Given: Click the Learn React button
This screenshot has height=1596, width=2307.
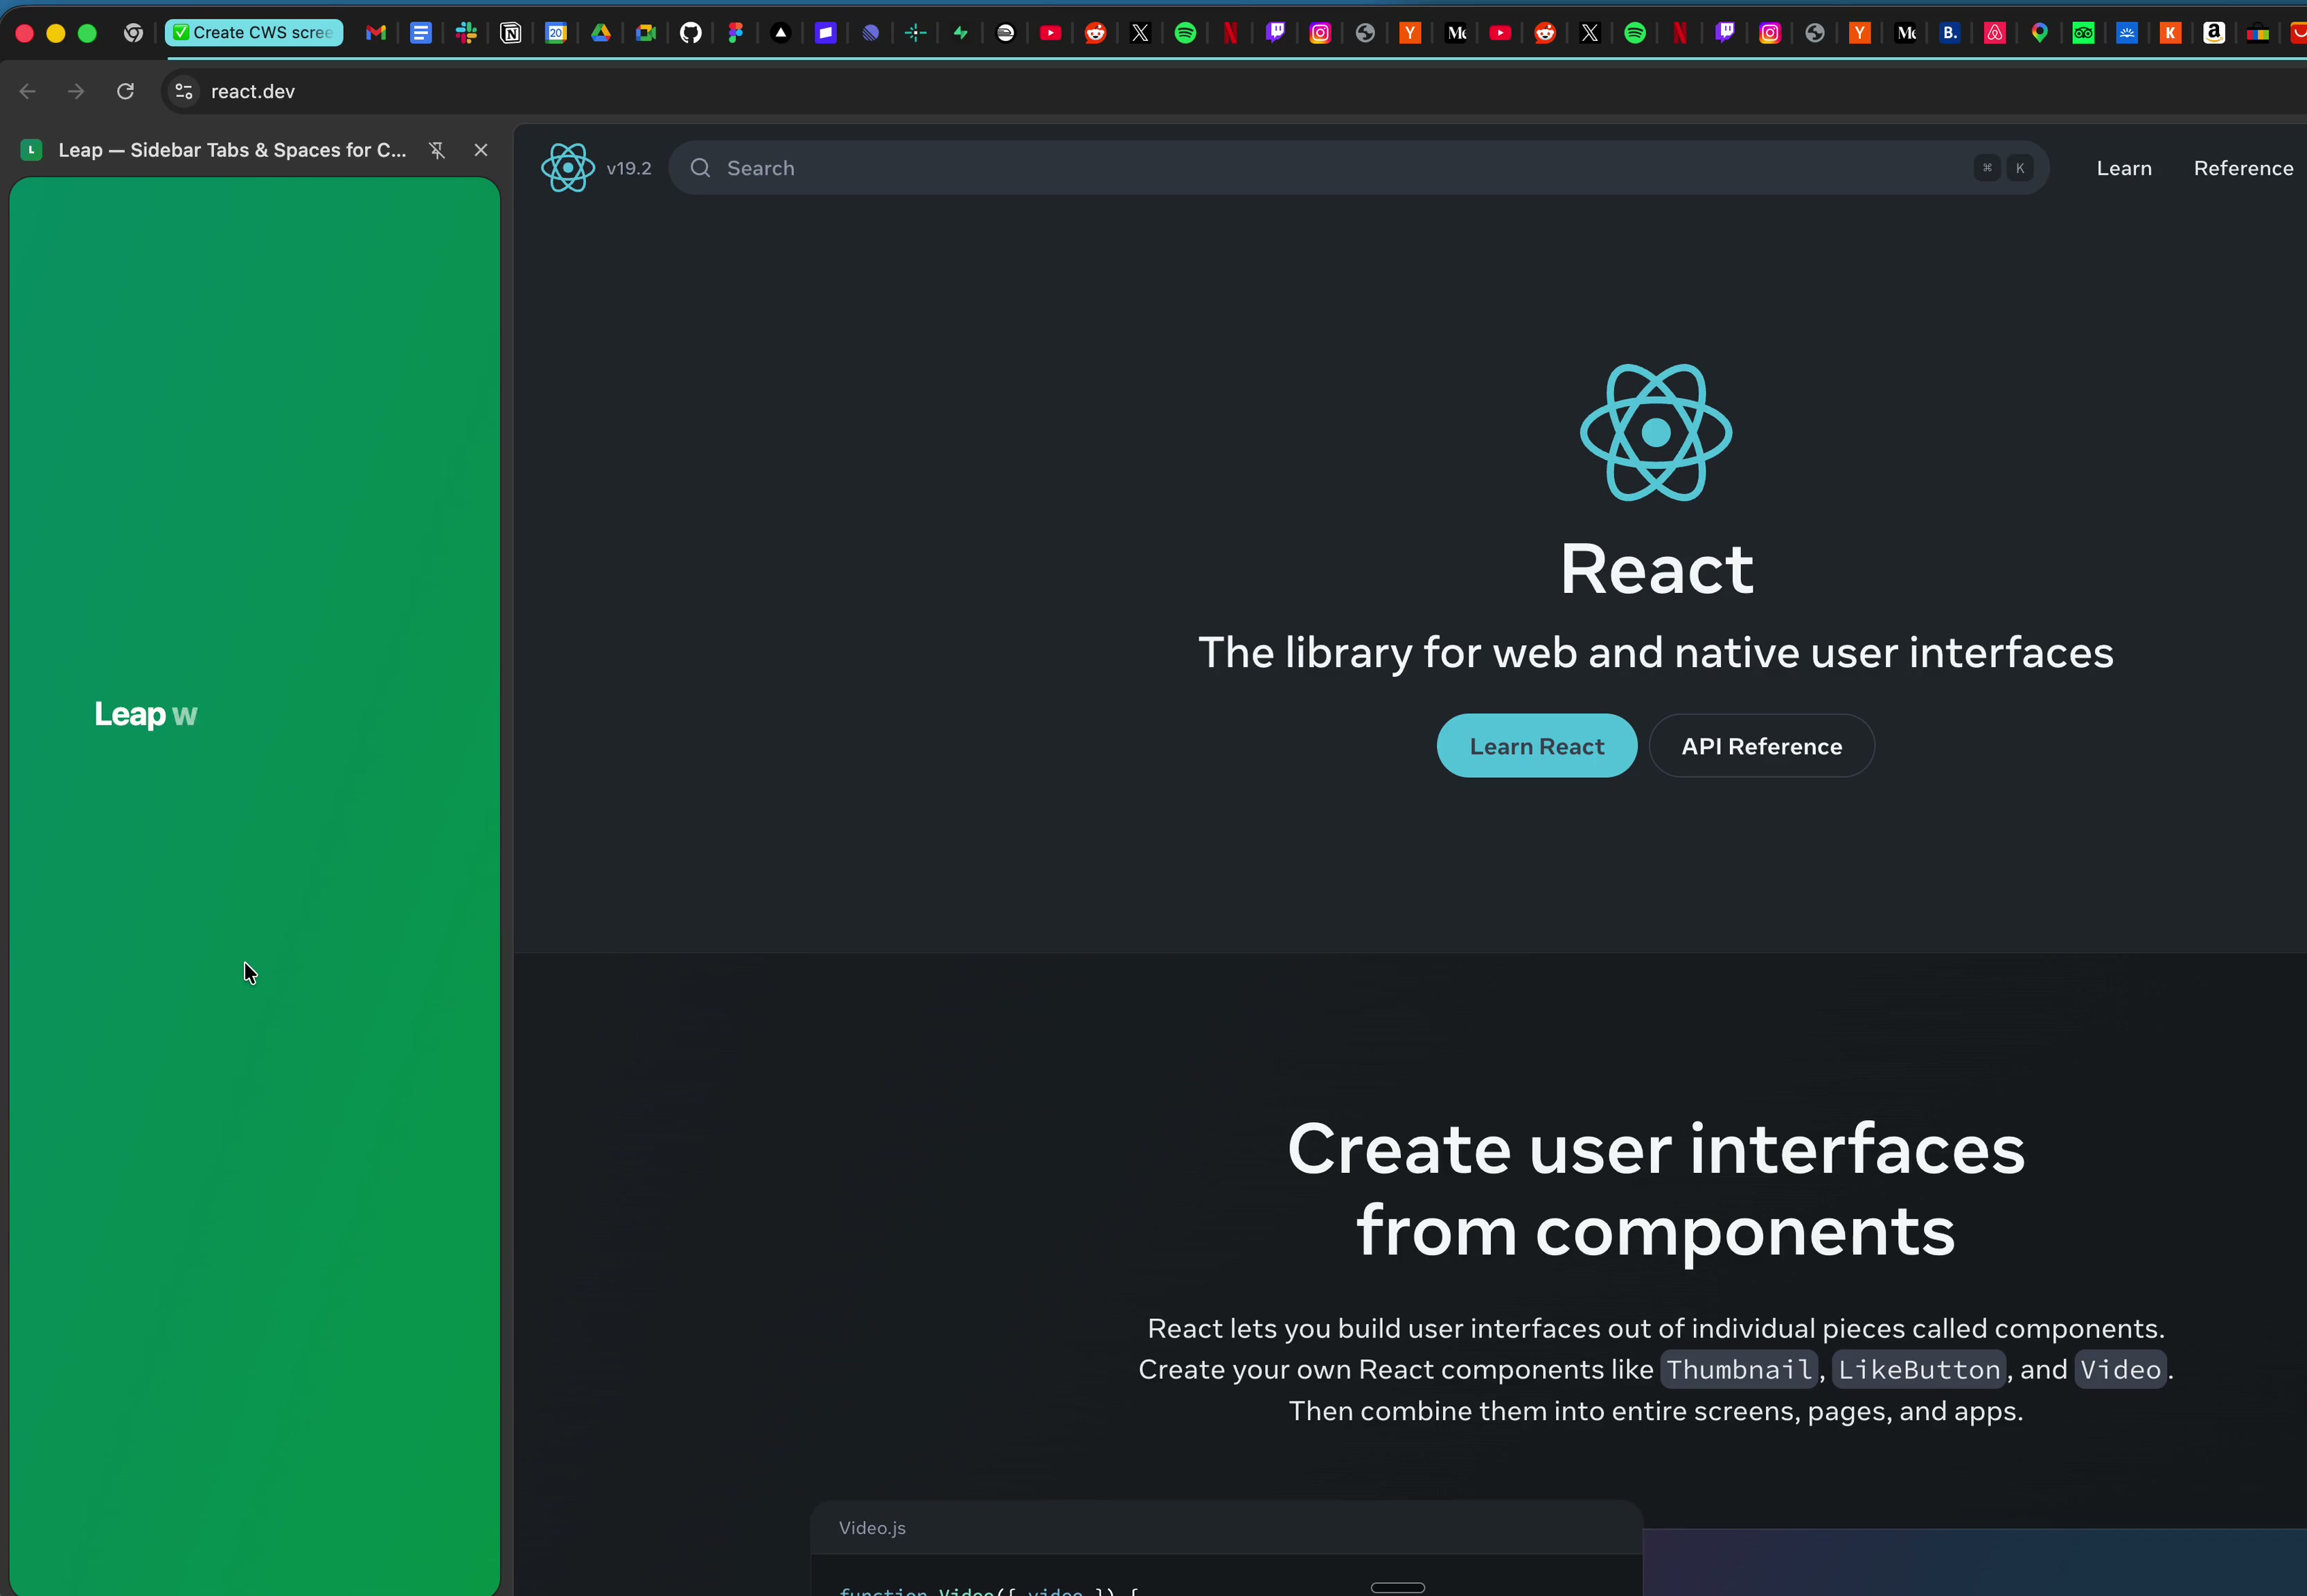Looking at the screenshot, I should click(1537, 746).
